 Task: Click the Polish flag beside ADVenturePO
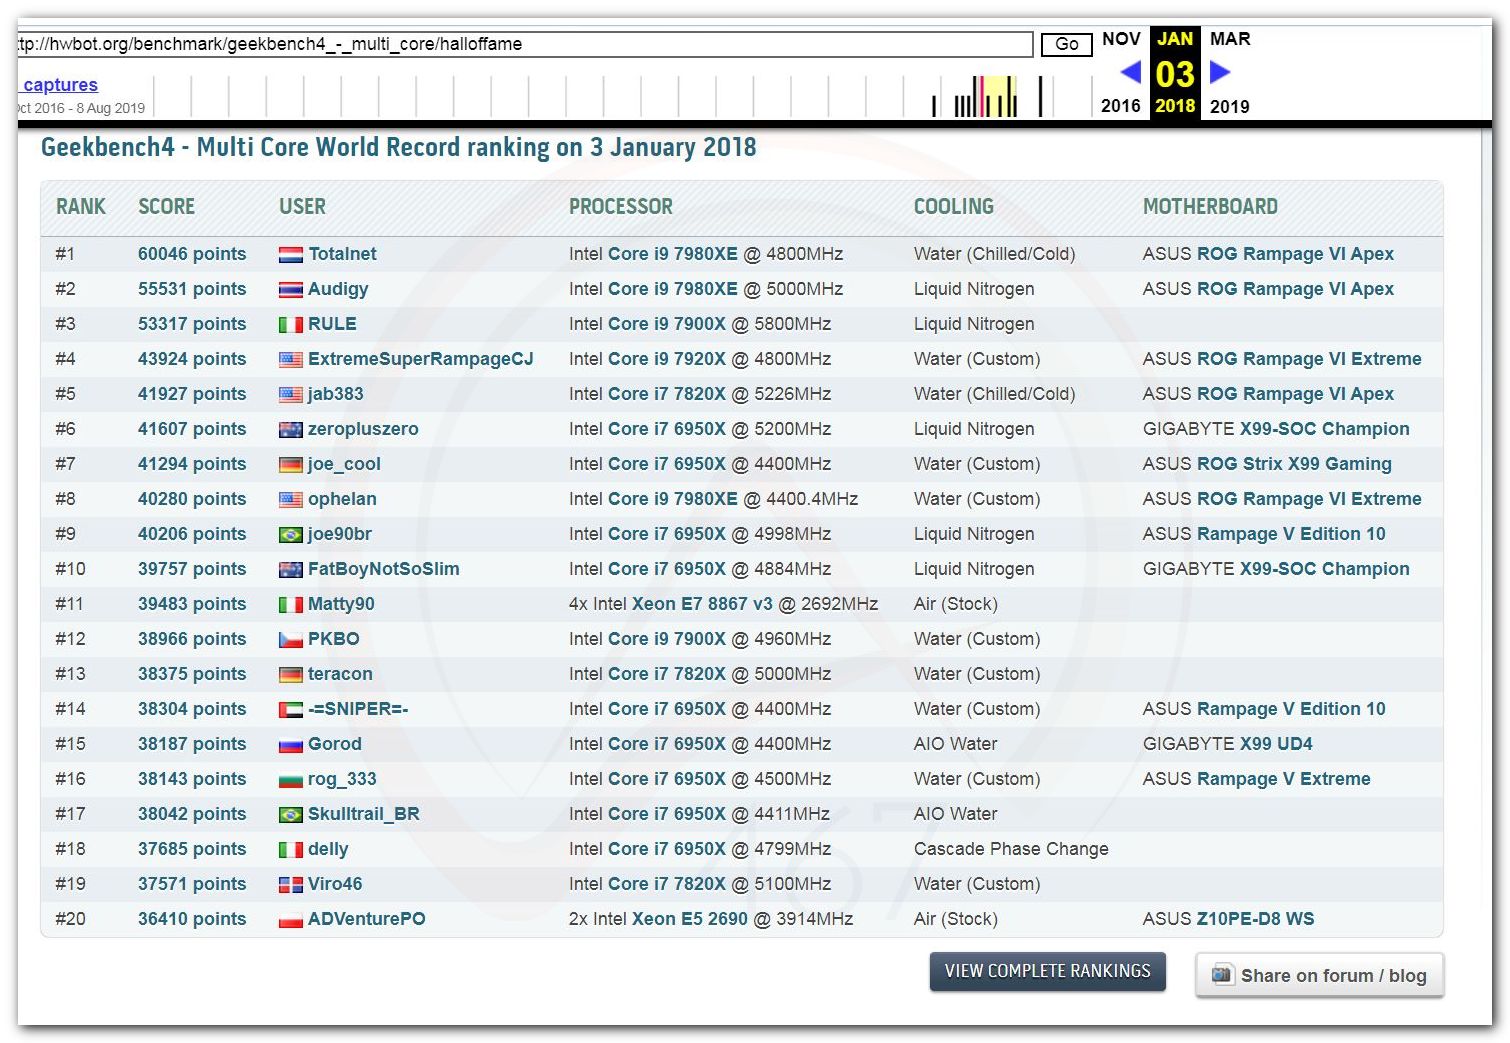click(290, 920)
